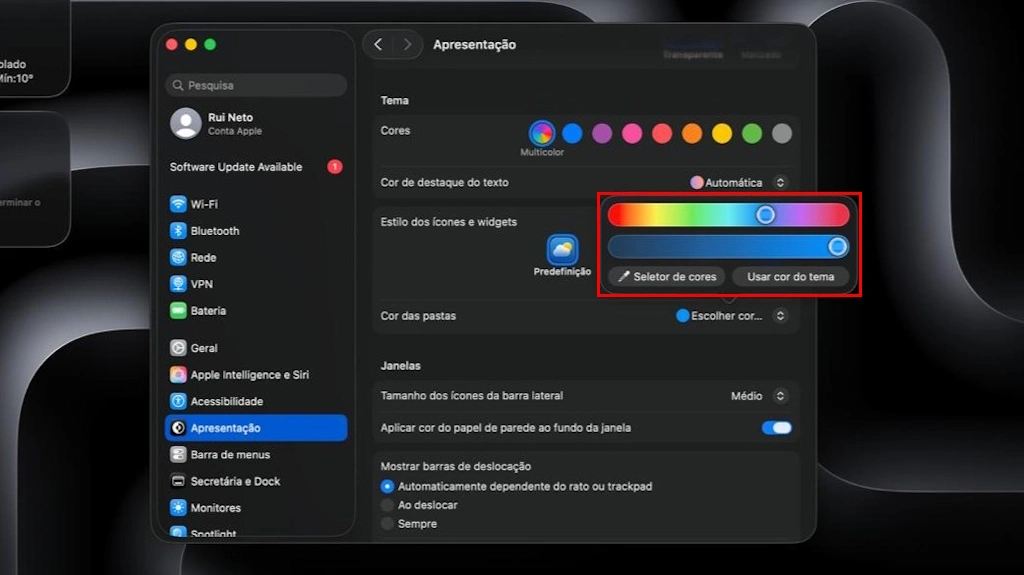Toggle wallpaper color in window background switch
Screen dimensions: 1024x575
(776, 428)
